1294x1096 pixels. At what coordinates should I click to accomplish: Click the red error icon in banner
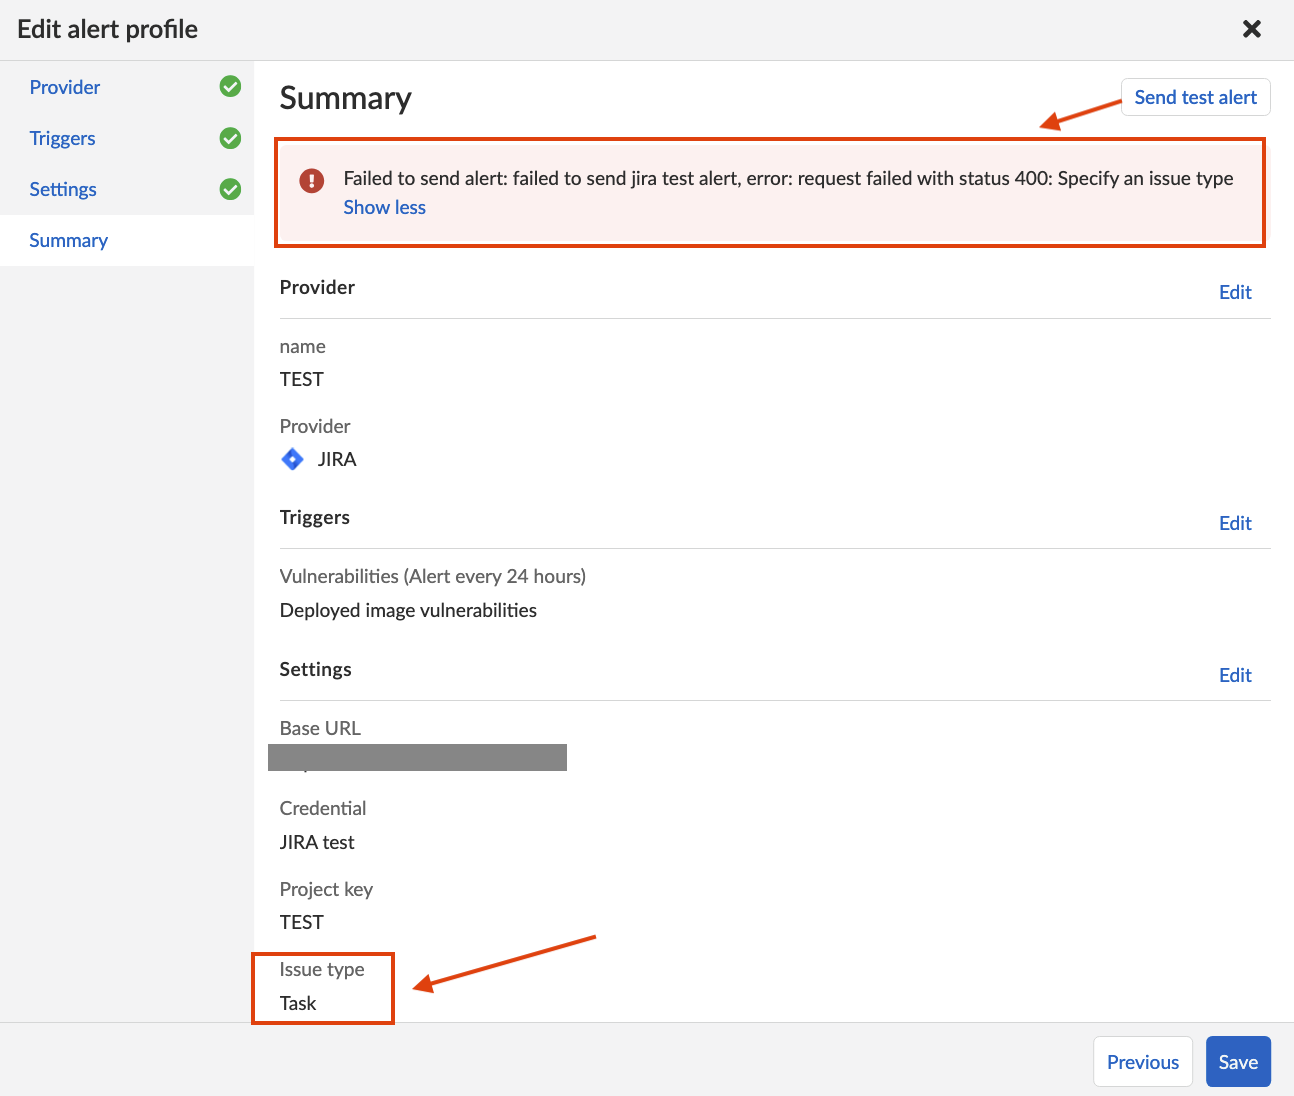pos(312,180)
